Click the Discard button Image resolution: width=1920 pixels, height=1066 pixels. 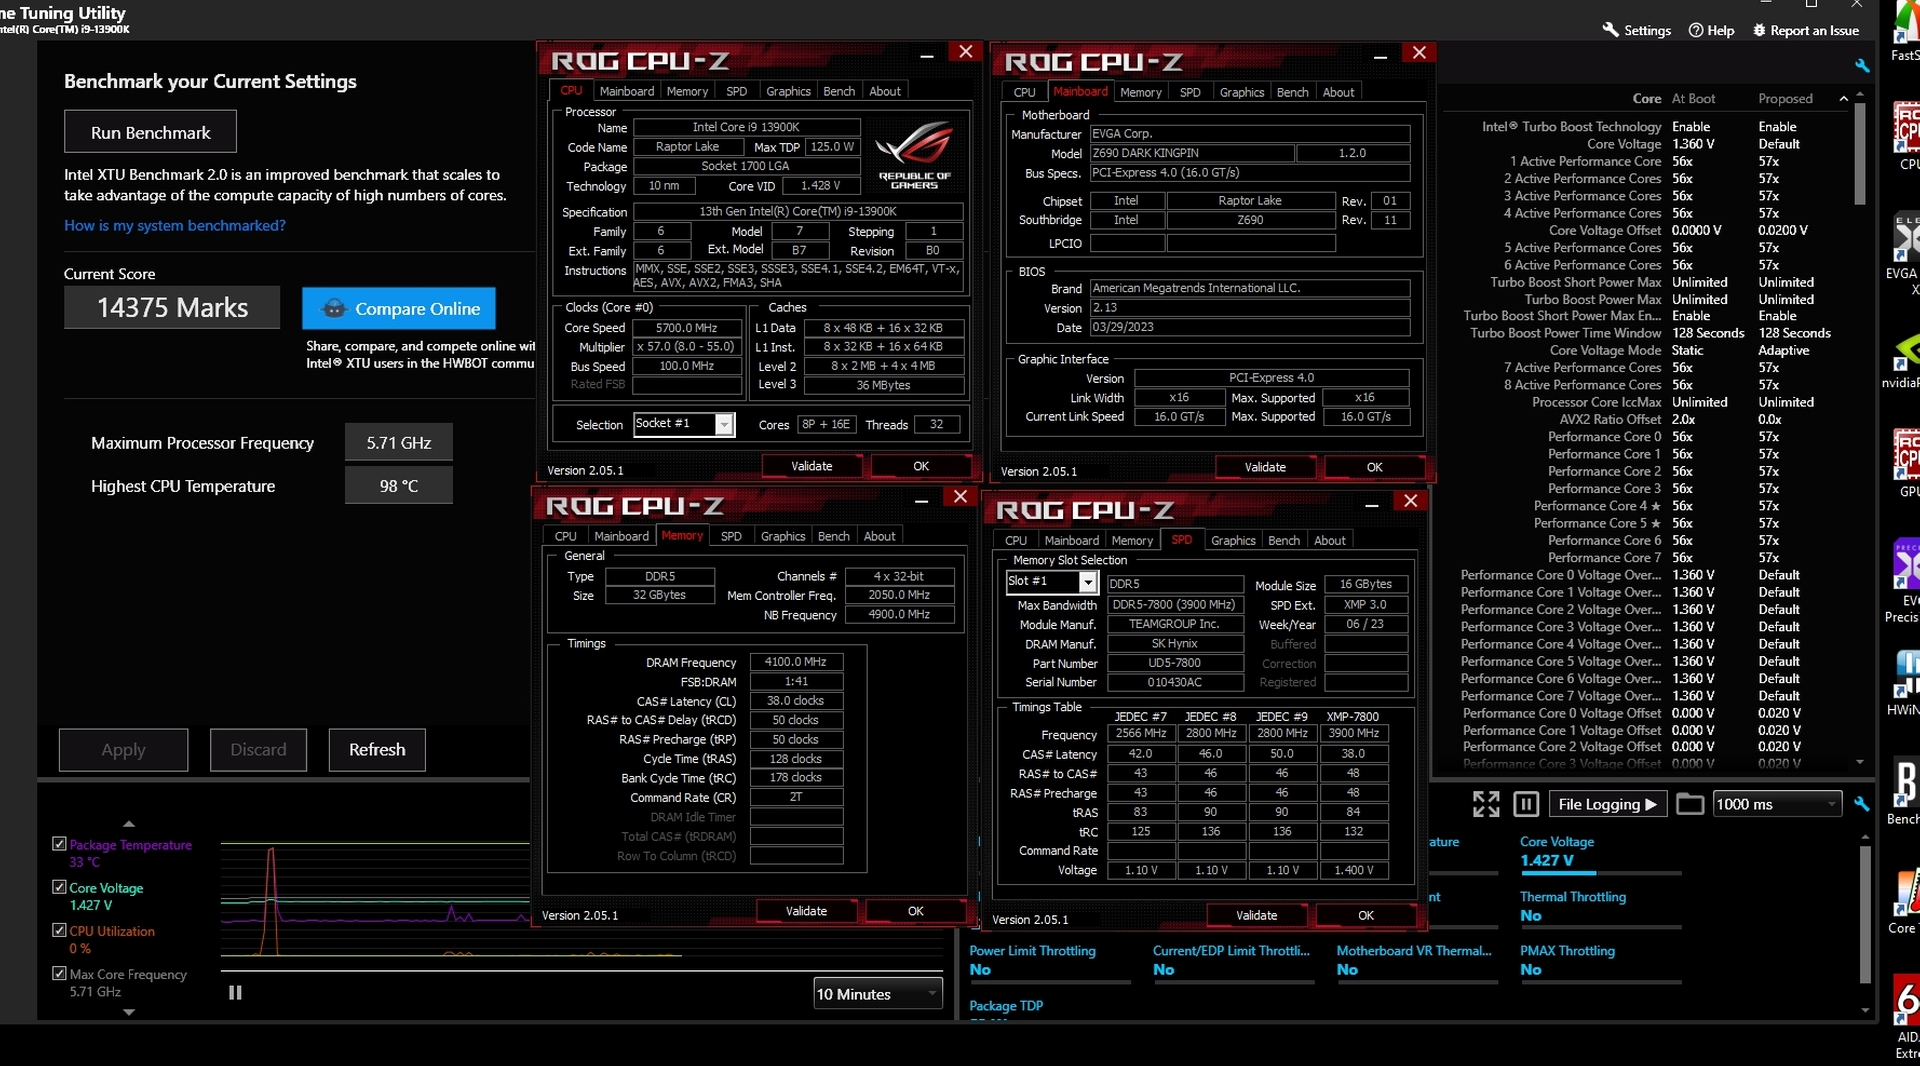[258, 750]
